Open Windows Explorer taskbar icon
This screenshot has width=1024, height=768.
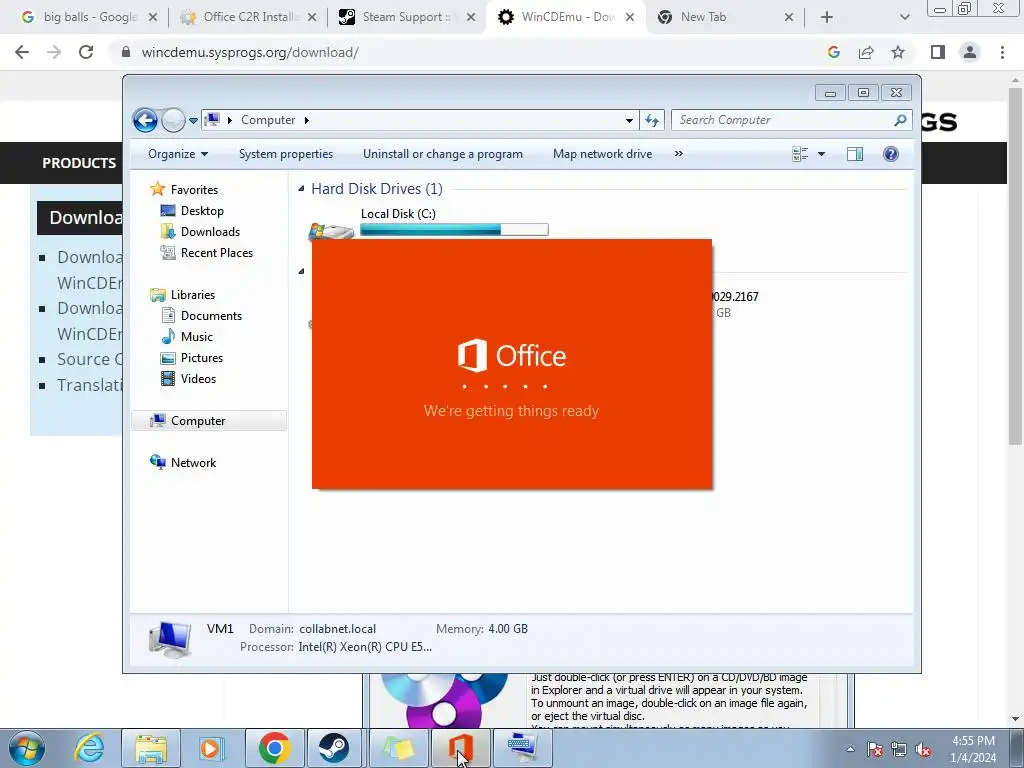(151, 748)
